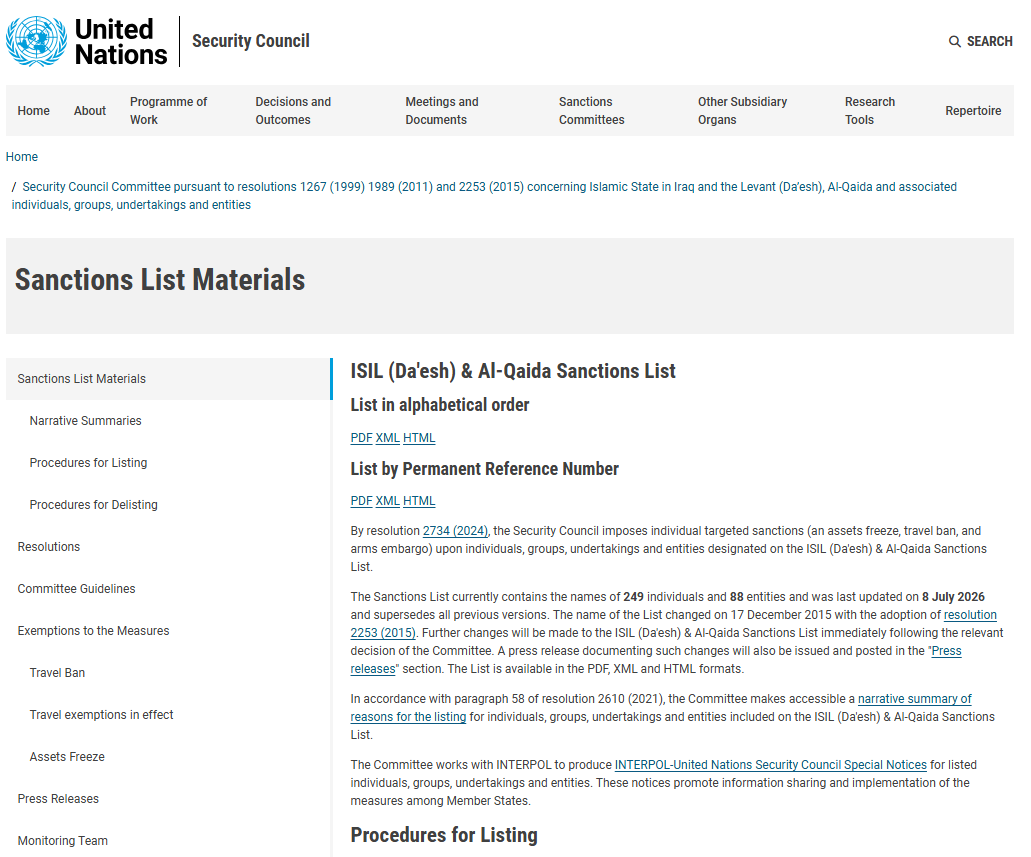Click the United Nations emblem logo
The width and height of the screenshot is (1031, 857).
[x=36, y=41]
